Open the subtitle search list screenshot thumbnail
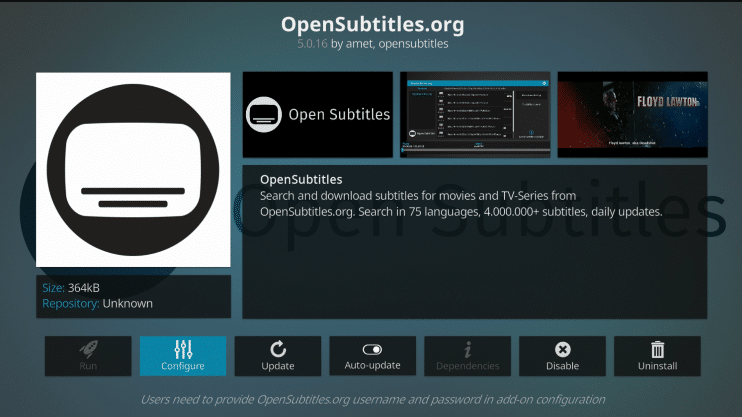Screen dimensions: 742x417 [475, 114]
